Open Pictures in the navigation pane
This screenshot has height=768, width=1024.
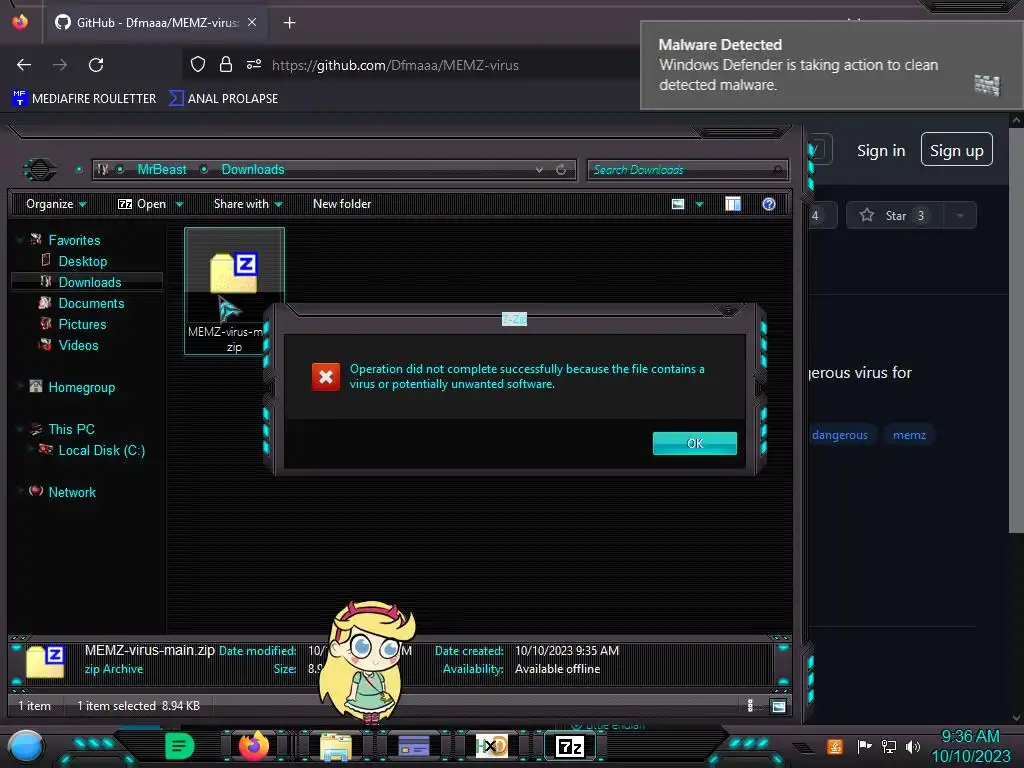click(82, 324)
